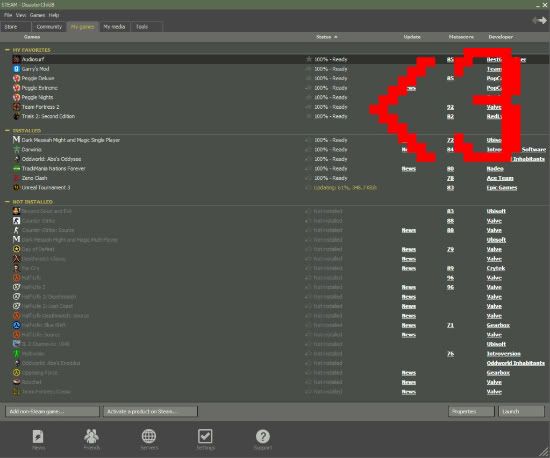The image size is (550, 458).
Task: Click the Peggle Deluxe game icon
Action: click(x=16, y=78)
